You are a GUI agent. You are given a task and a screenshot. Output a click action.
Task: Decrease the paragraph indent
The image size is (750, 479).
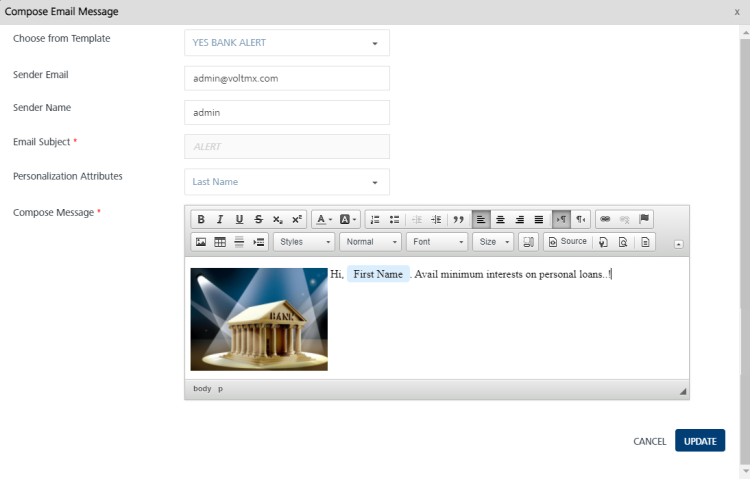click(417, 219)
